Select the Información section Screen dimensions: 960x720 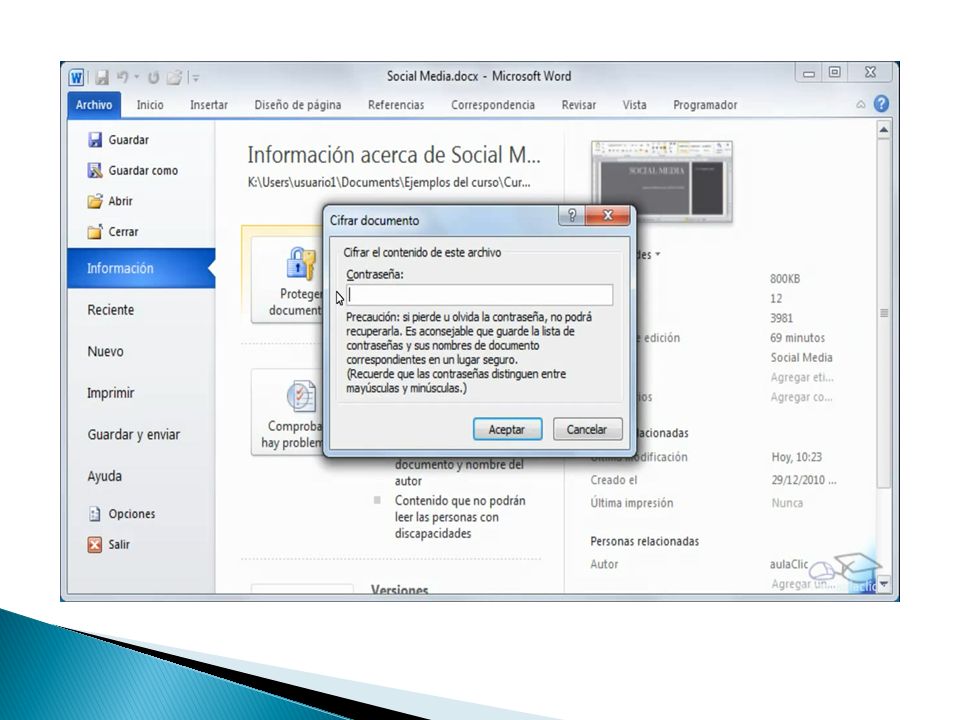(x=141, y=268)
